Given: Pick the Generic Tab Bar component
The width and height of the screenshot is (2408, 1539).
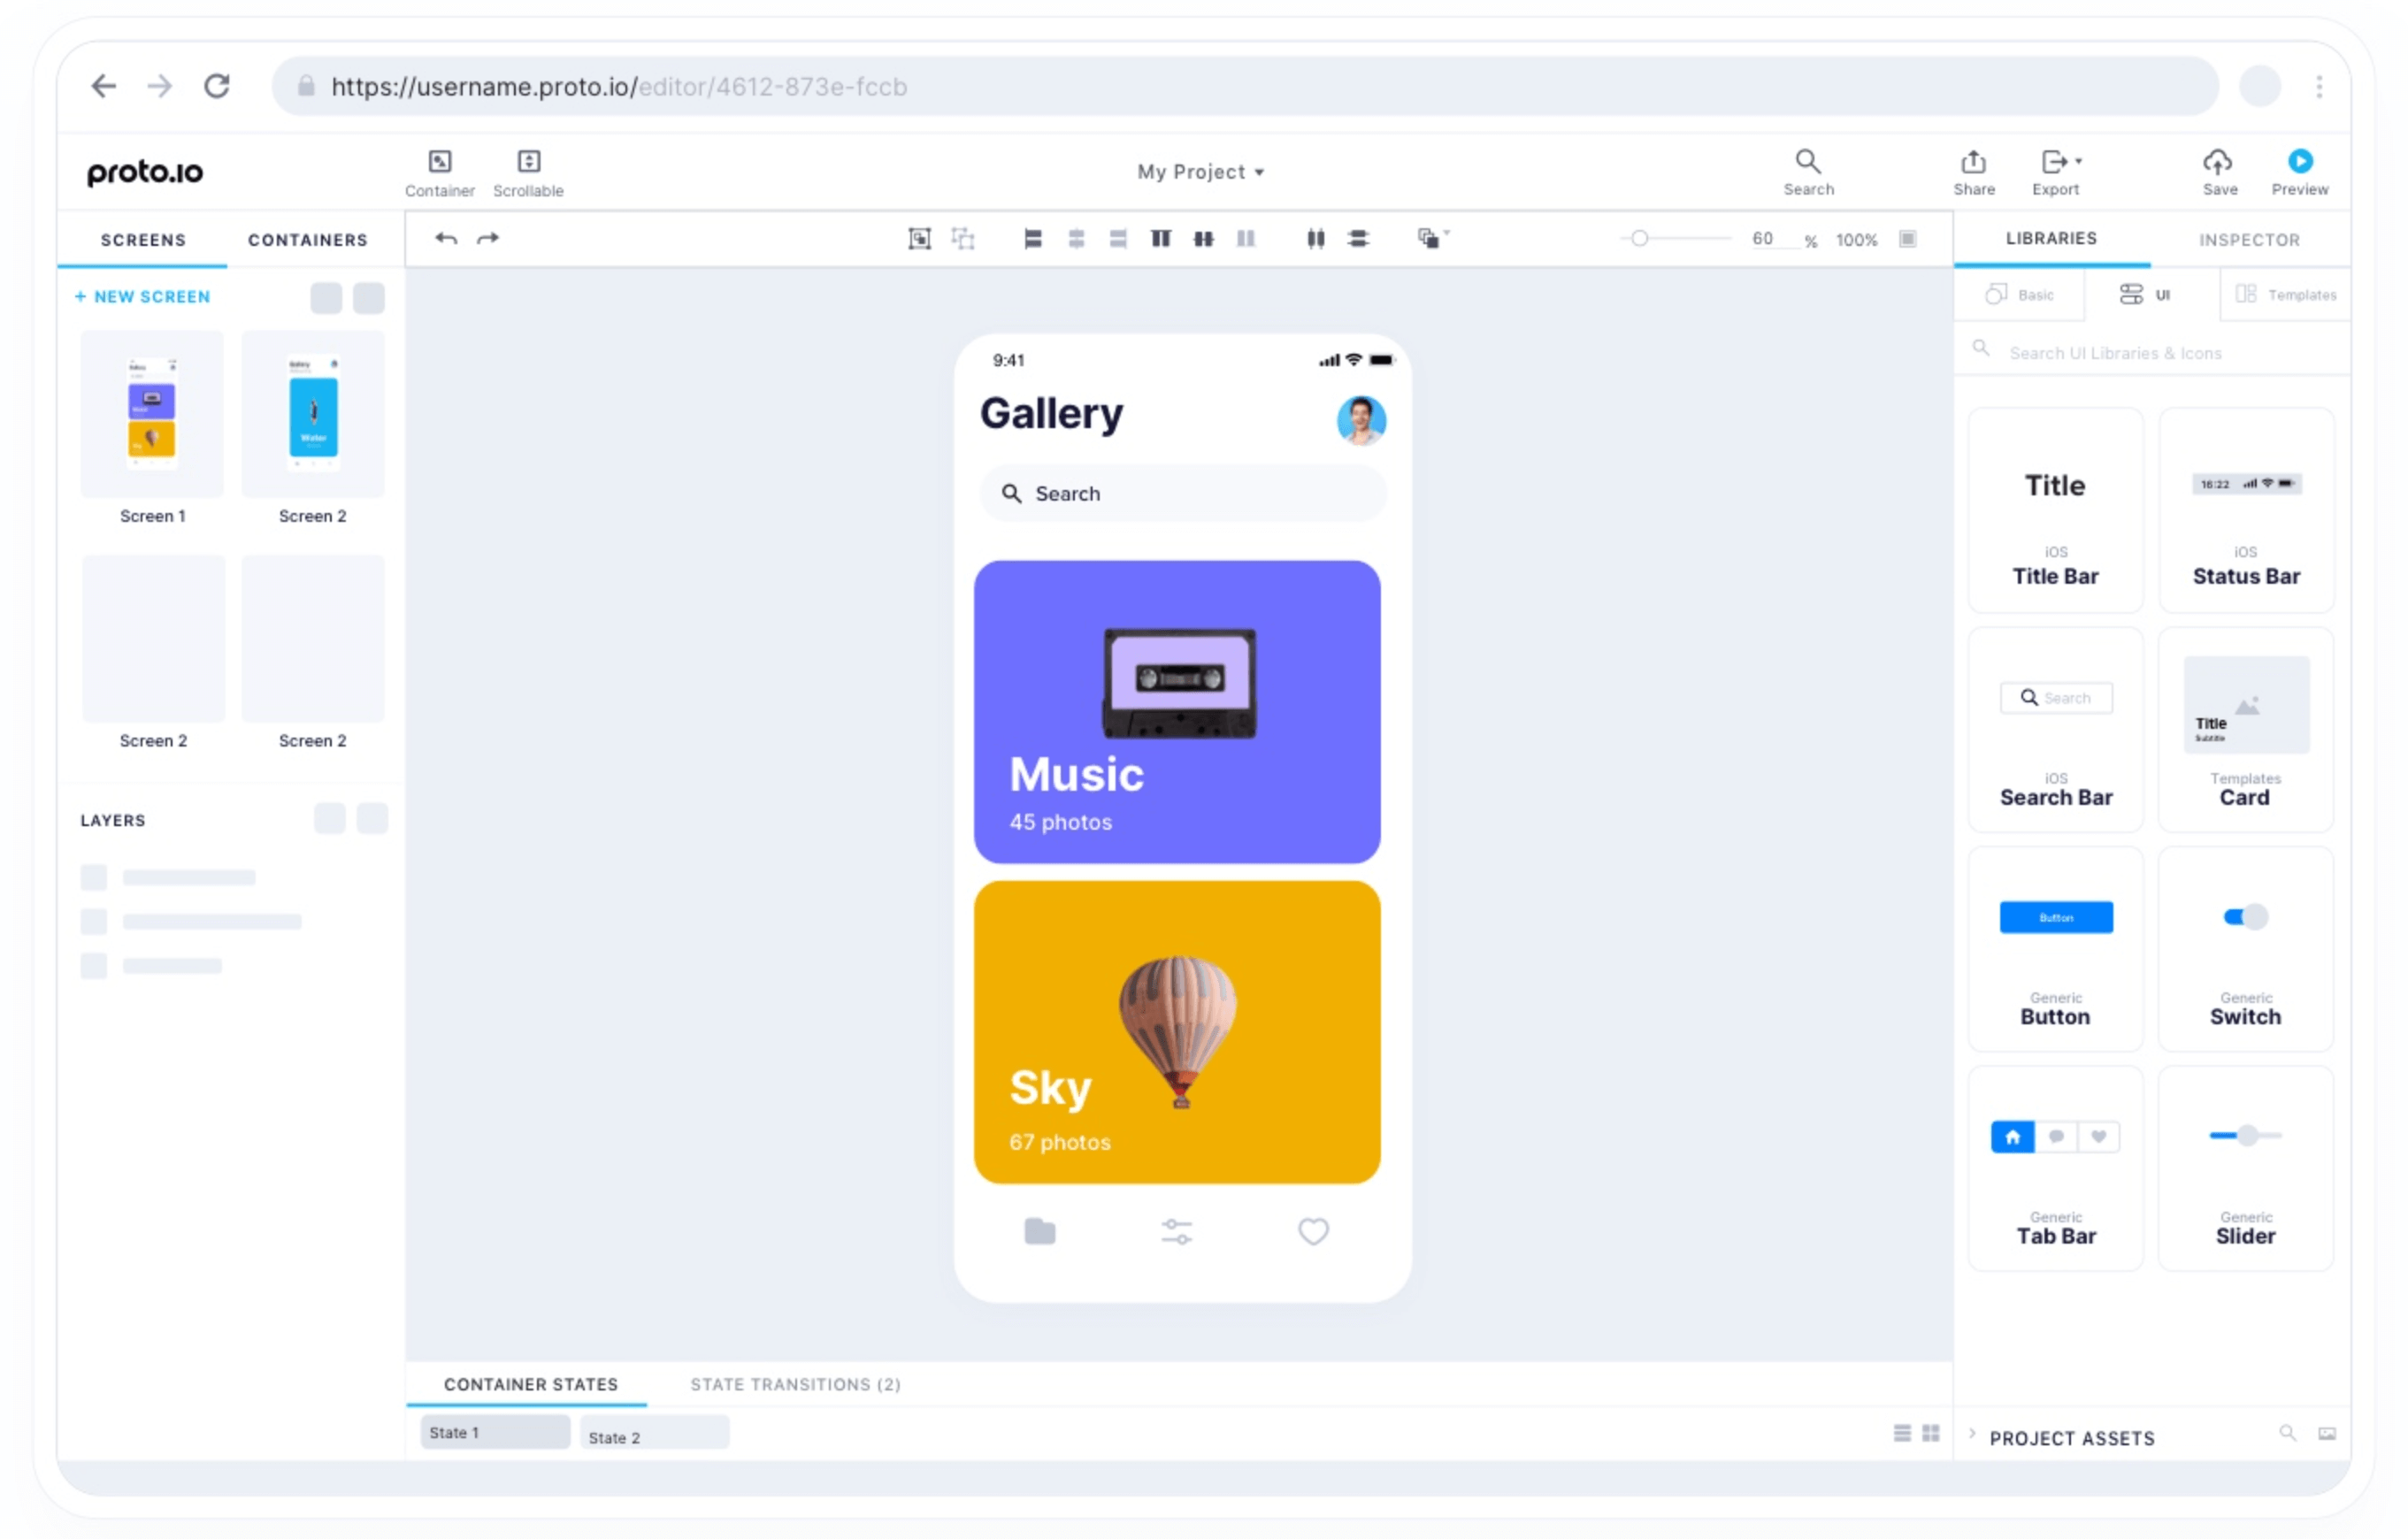Looking at the screenshot, I should (x=2055, y=1169).
